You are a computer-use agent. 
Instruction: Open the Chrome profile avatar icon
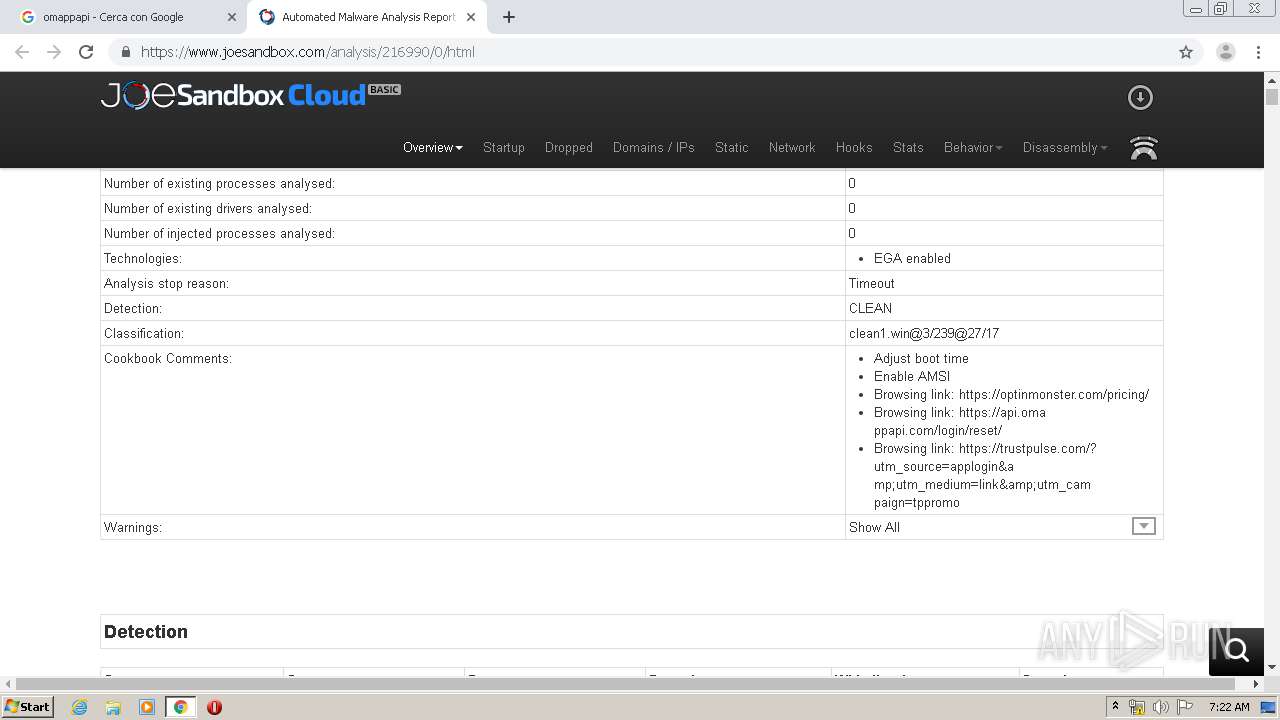click(1226, 52)
